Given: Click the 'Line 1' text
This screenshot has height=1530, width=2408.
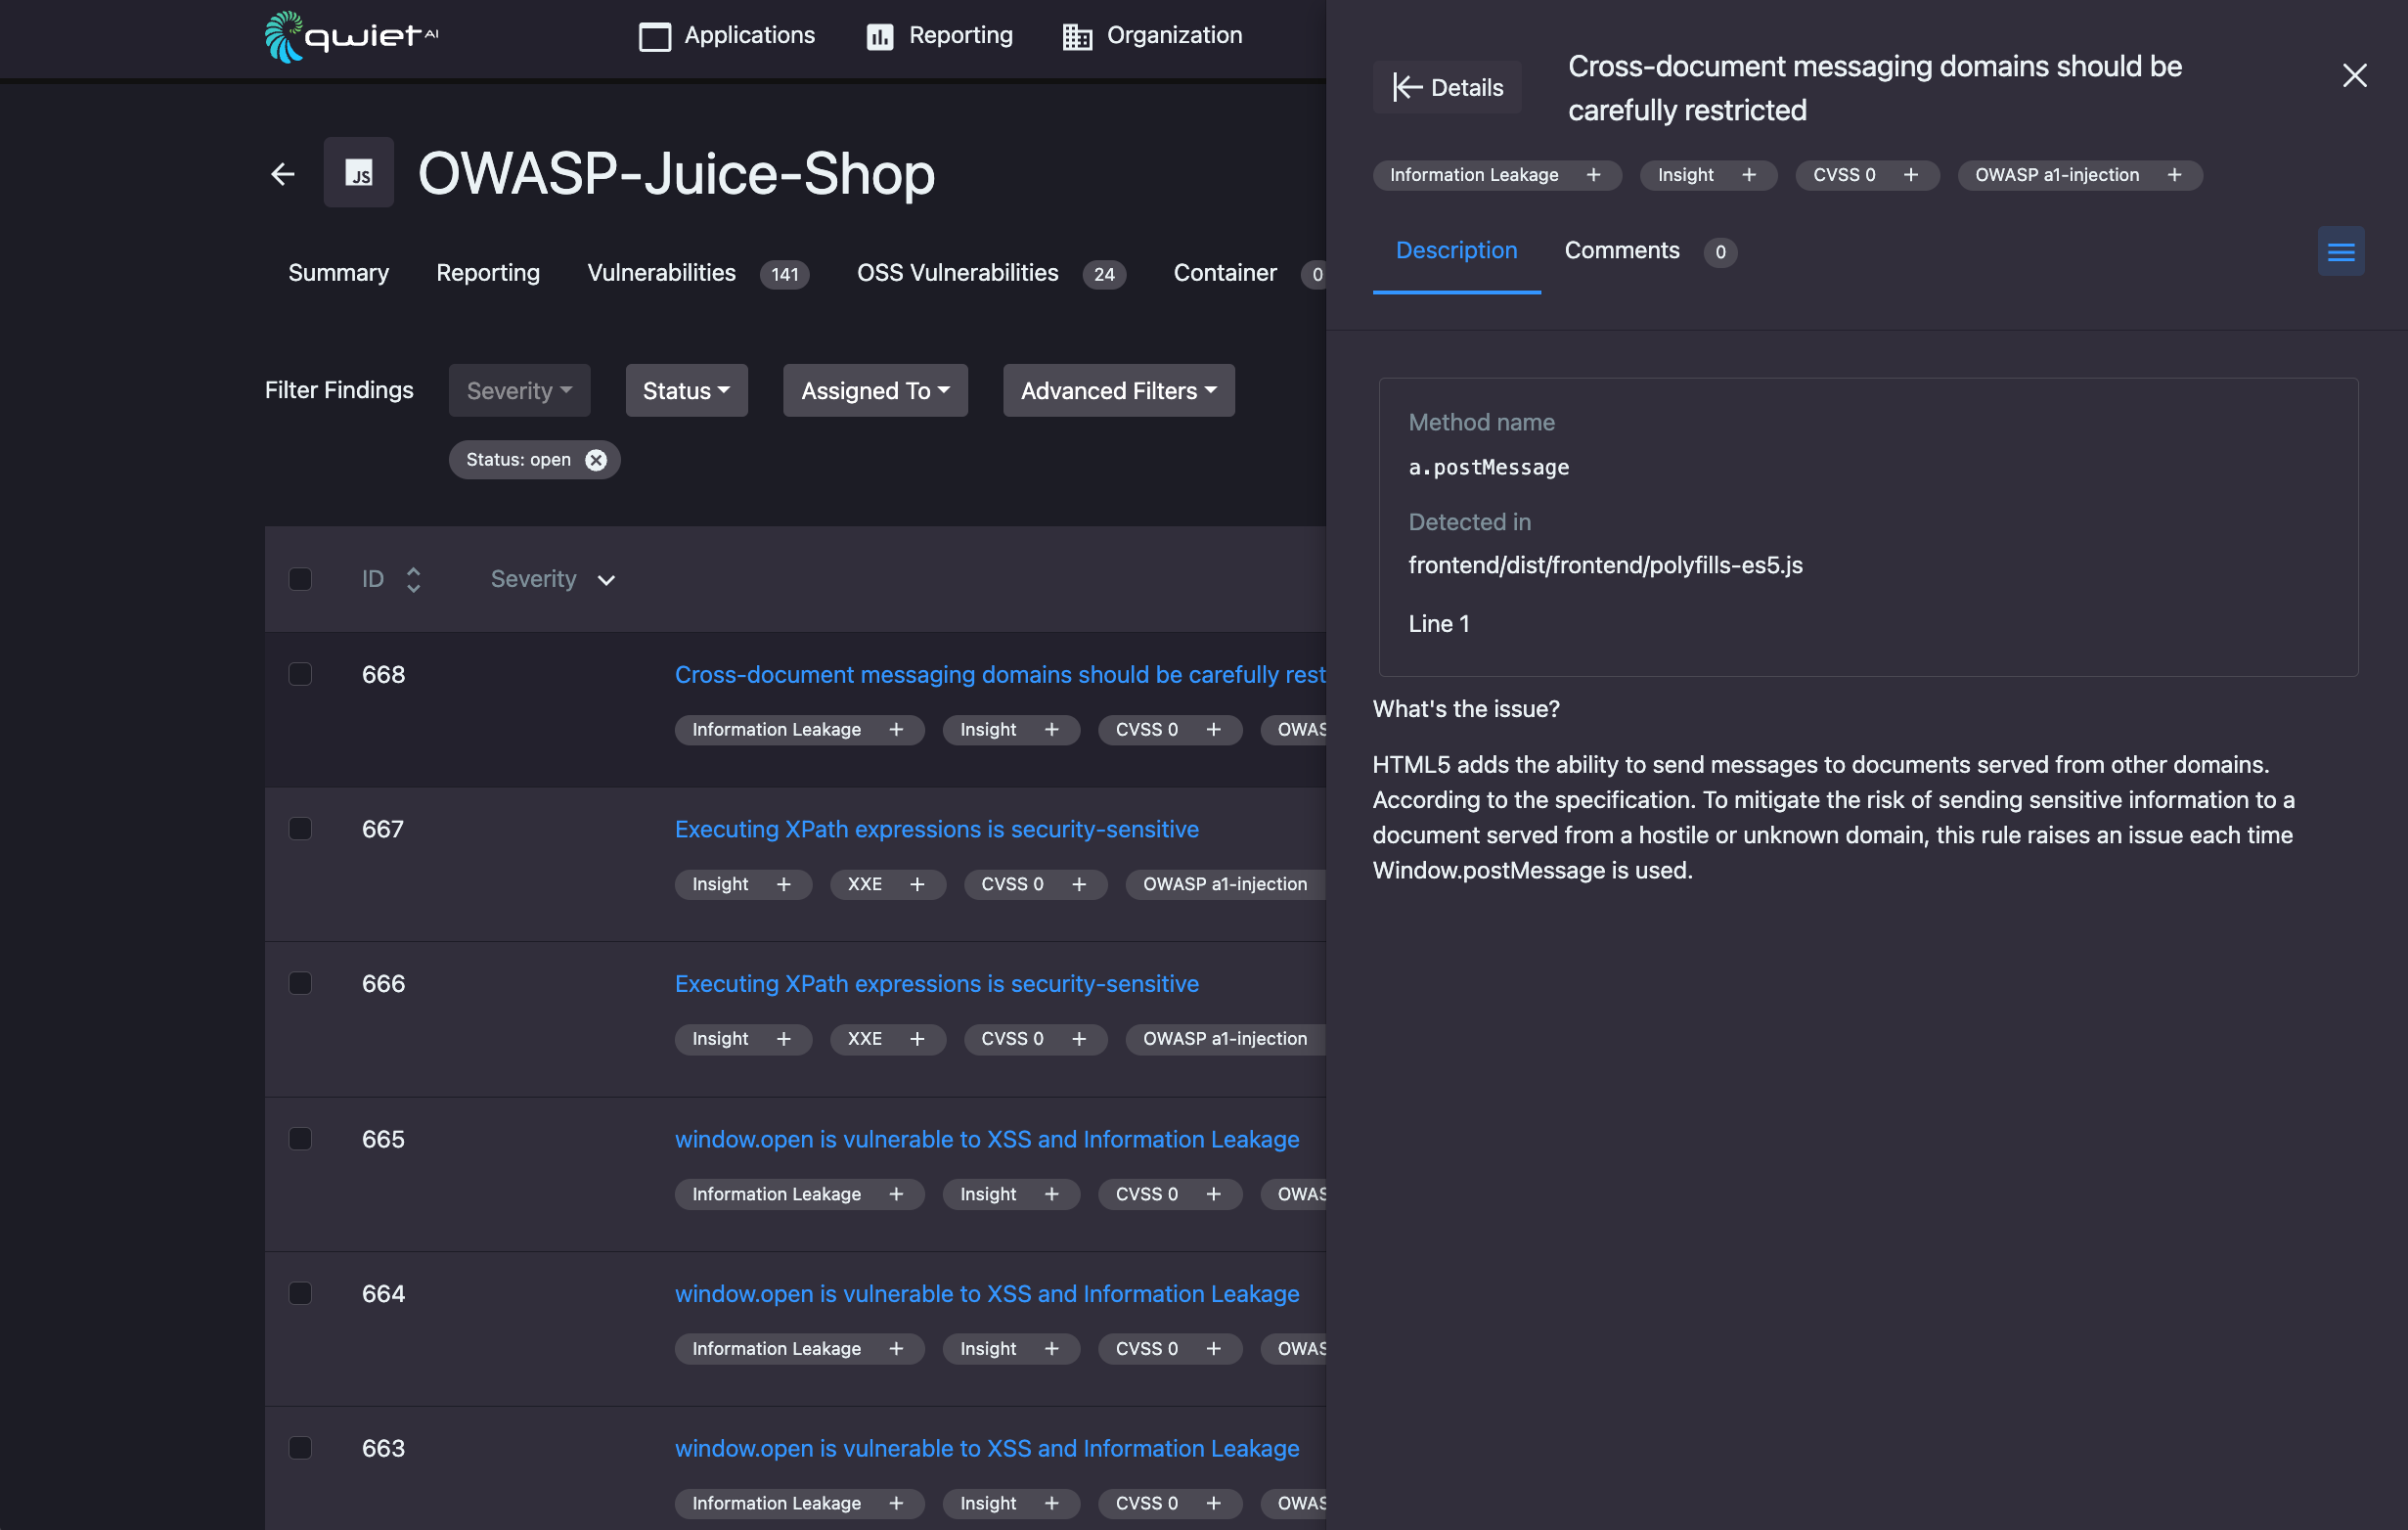Looking at the screenshot, I should (1438, 623).
